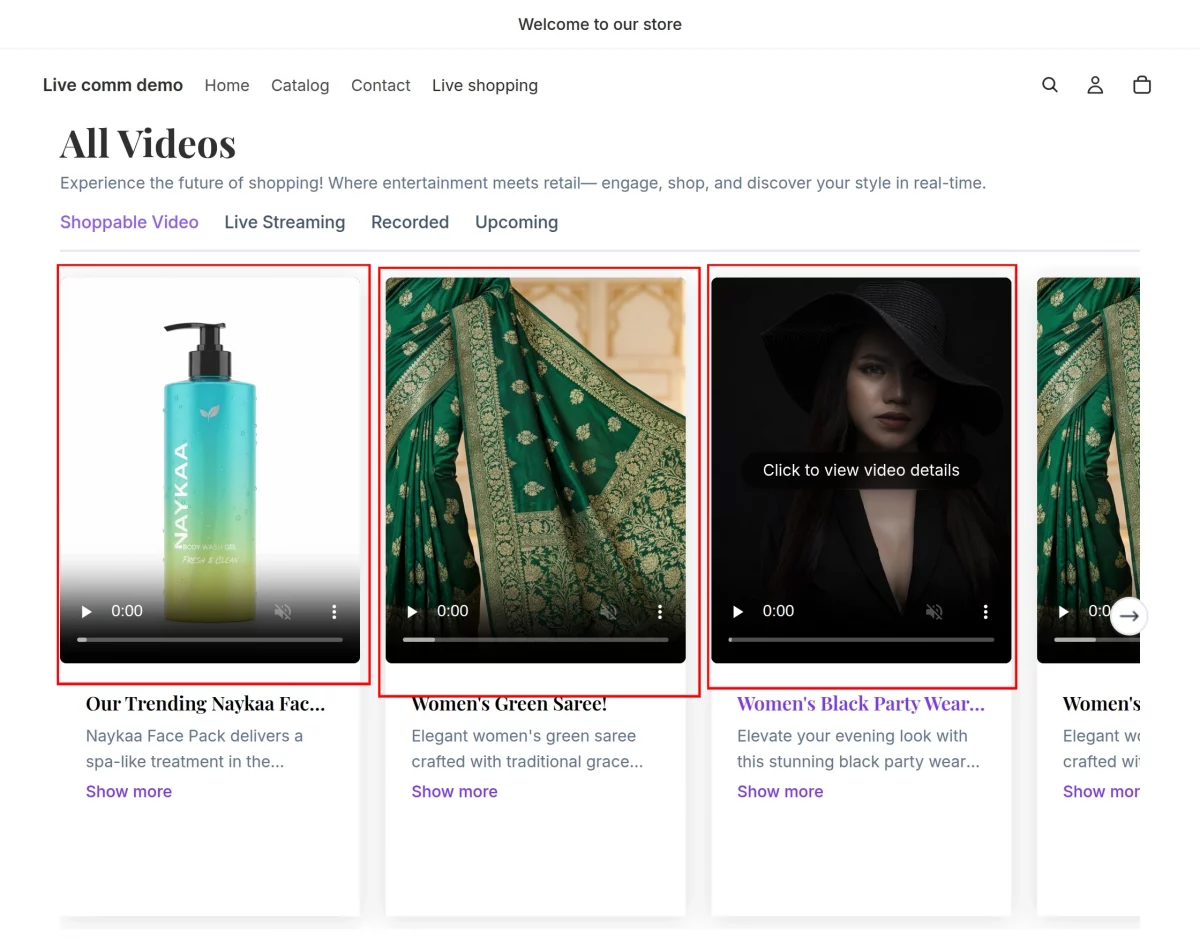Open the Women's Green Saree! title
1200x943 pixels.
coord(509,704)
